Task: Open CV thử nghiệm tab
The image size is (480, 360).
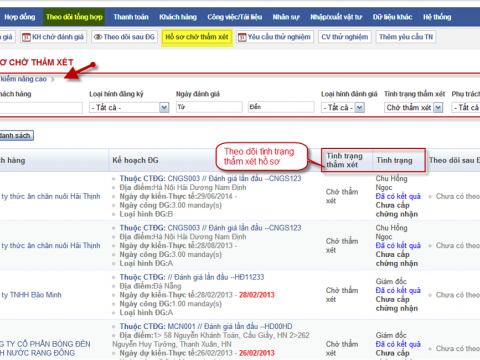Action: point(345,37)
